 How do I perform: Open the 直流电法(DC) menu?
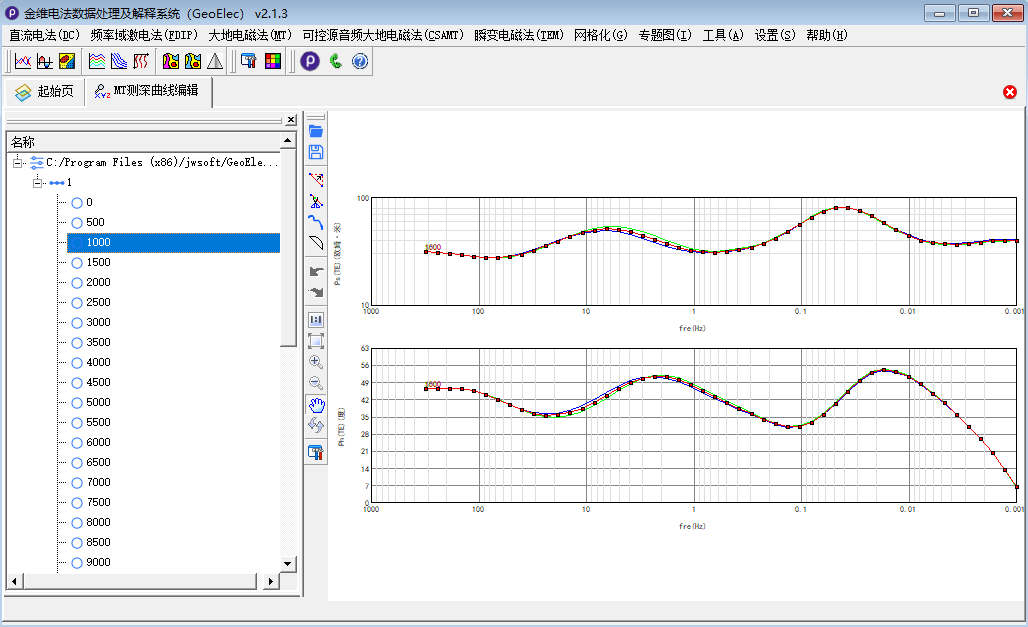point(44,35)
